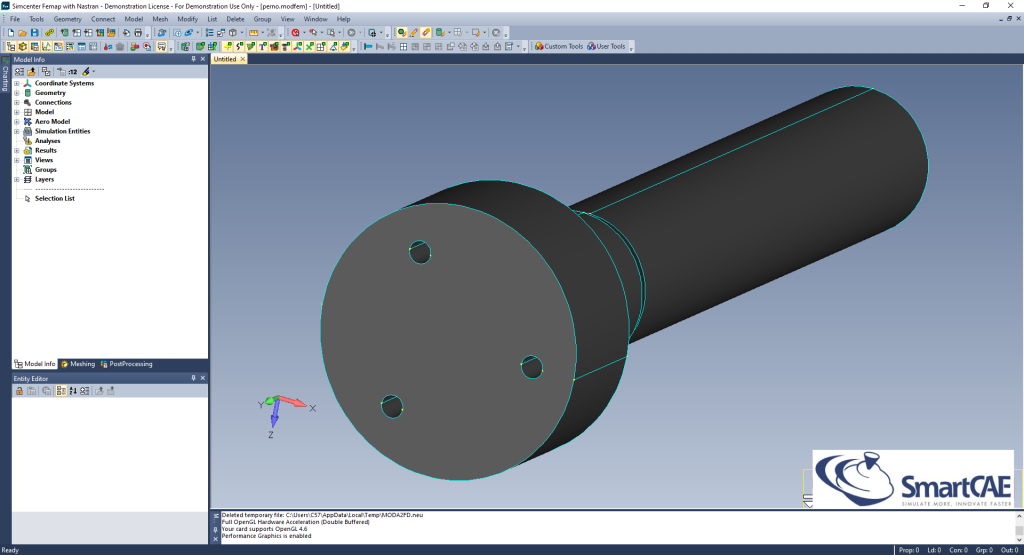Open User Tools toolbar button
1024x555 pixels.
click(606, 46)
